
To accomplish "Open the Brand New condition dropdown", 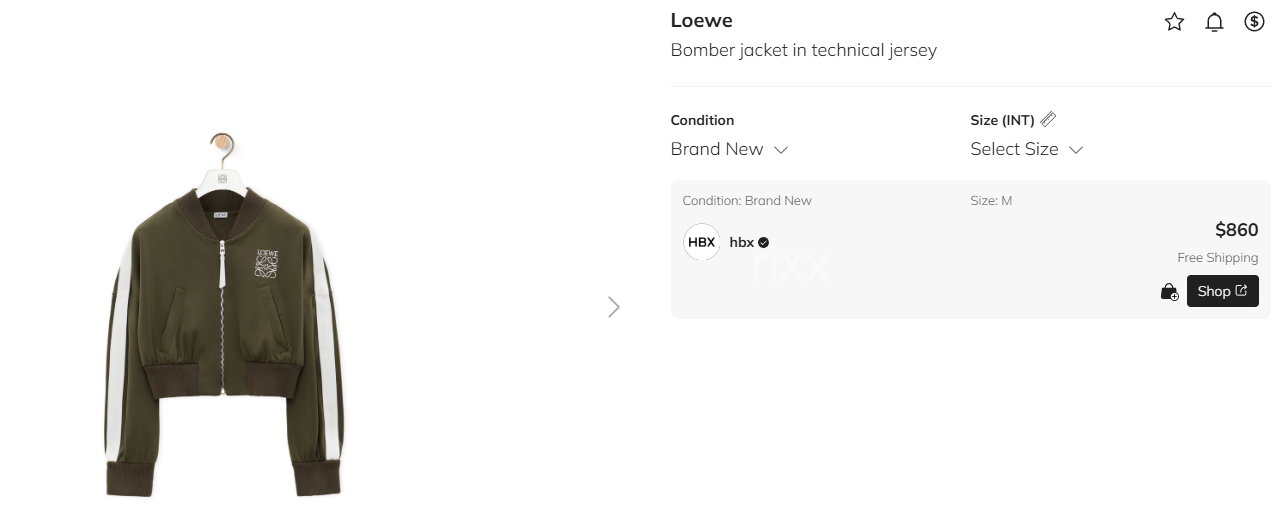I will [x=729, y=149].
